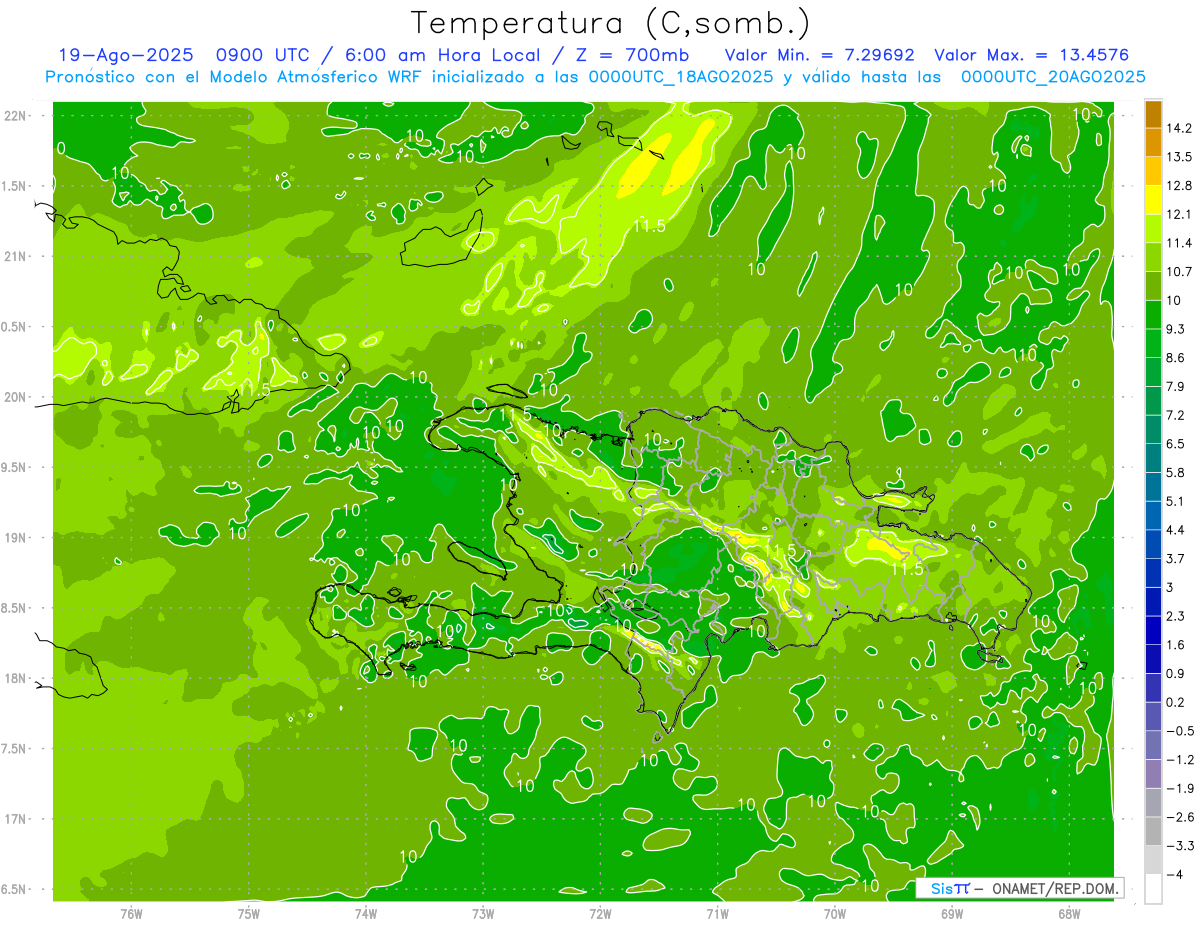
Task: Click the "75W" longitude axis label
Action: pos(249,913)
